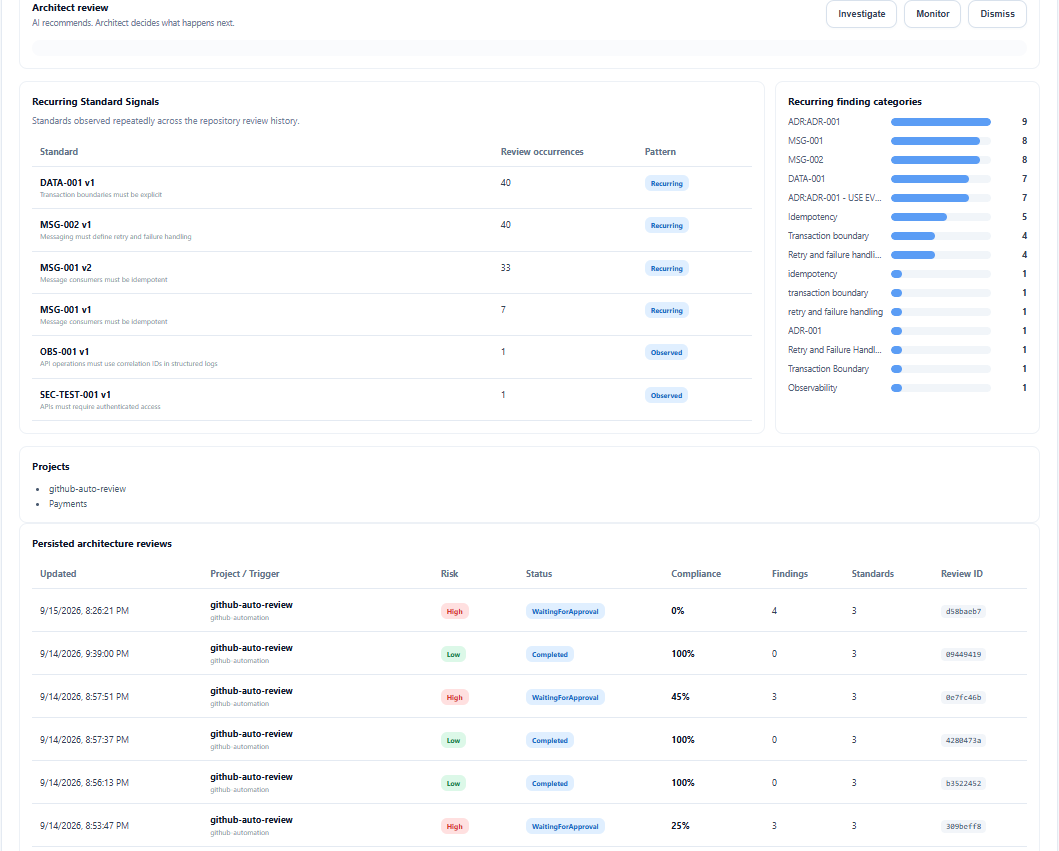Click the Project / Trigger column header
The width and height of the screenshot is (1059, 851).
pyautogui.click(x=244, y=573)
